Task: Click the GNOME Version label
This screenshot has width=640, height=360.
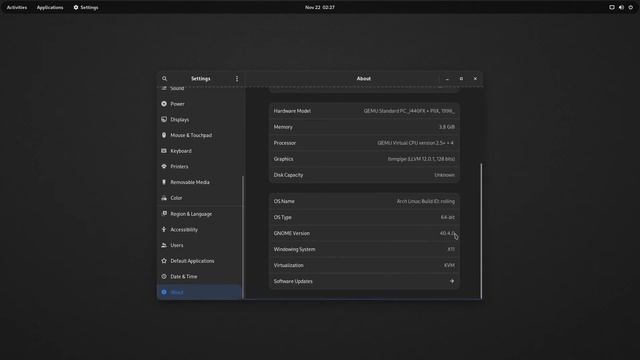Action: (291, 233)
